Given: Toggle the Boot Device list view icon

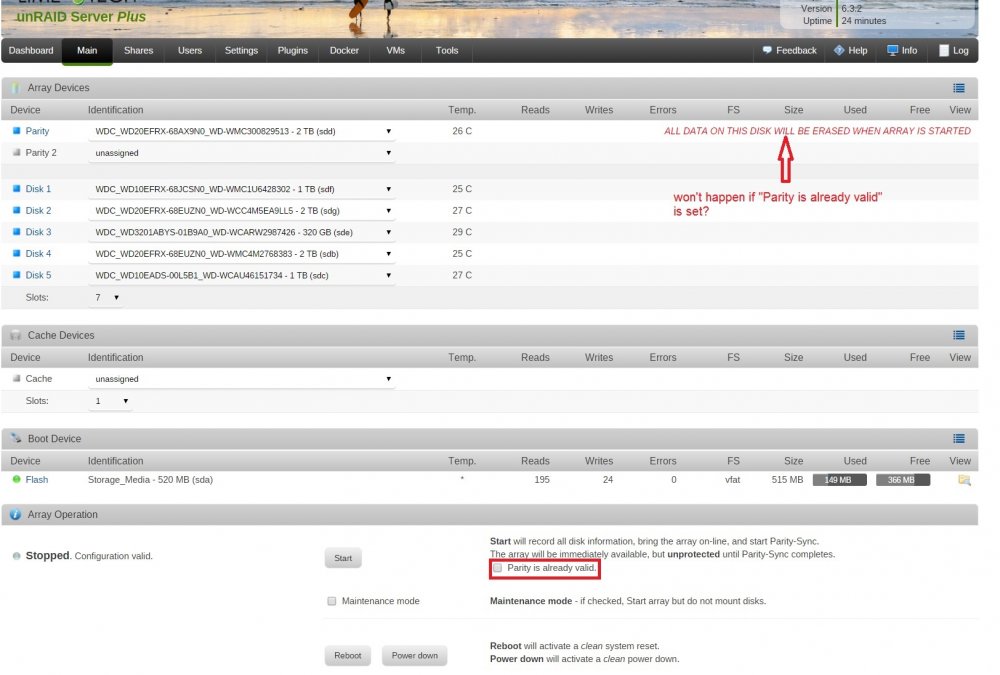Looking at the screenshot, I should coord(959,438).
